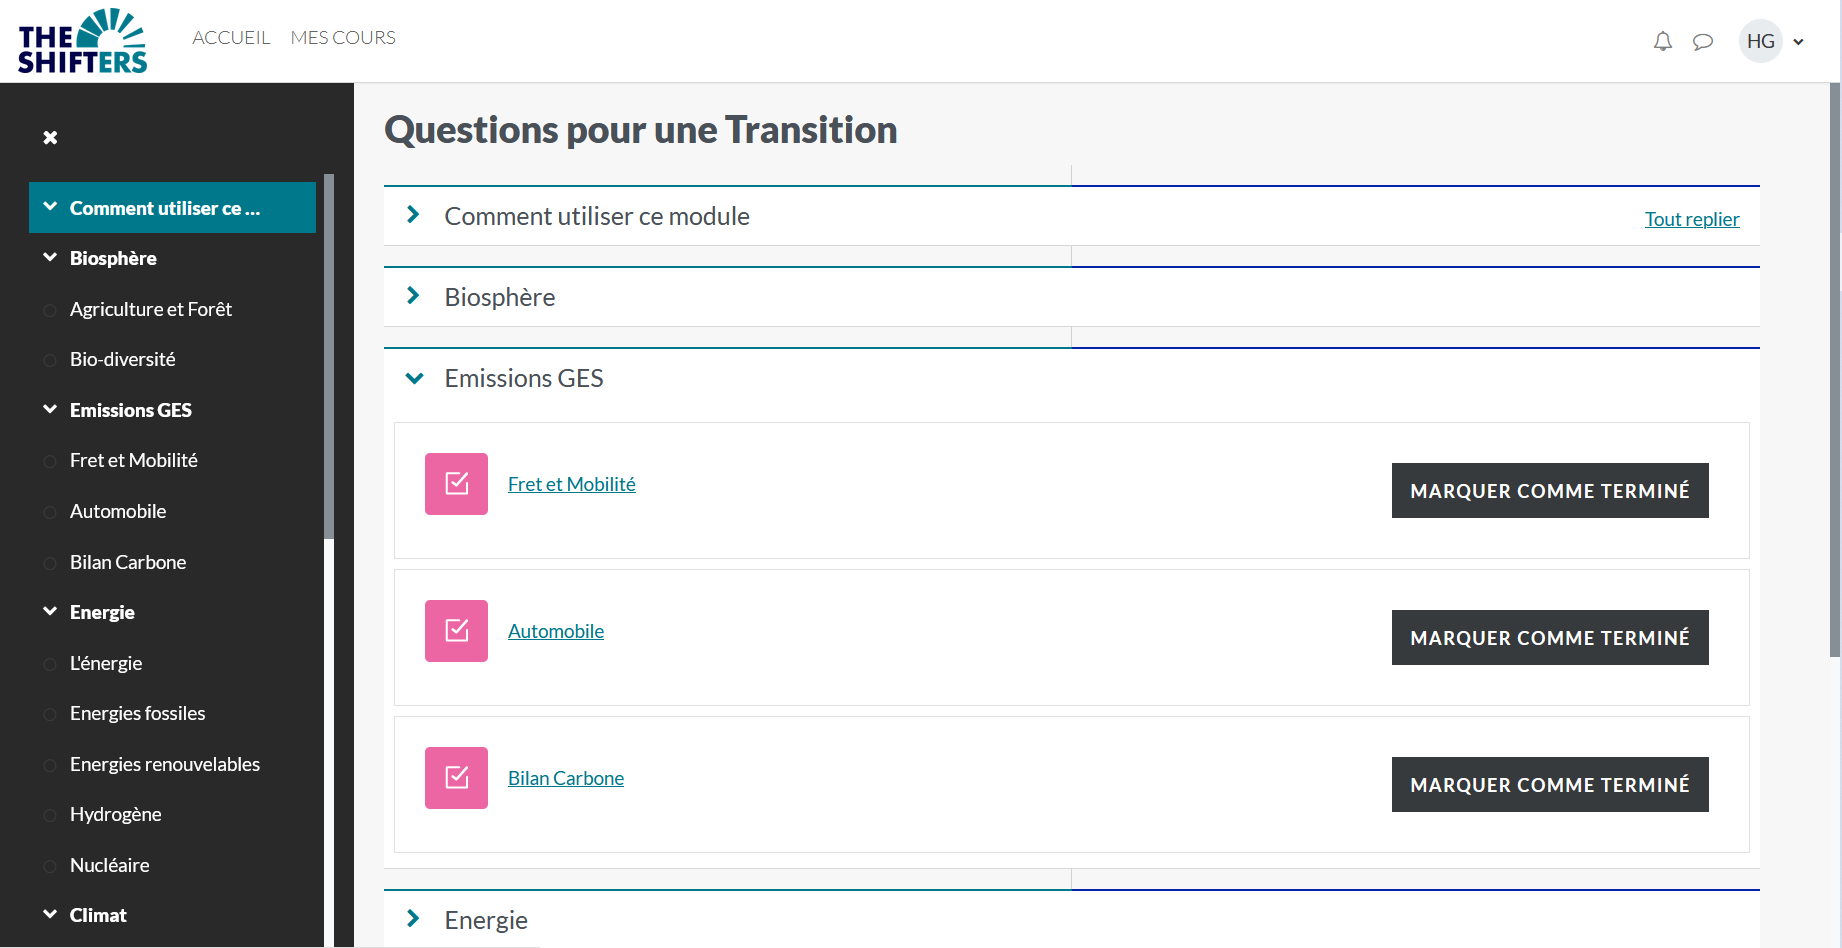Open the user menu dropdown arrow
This screenshot has width=1842, height=948.
1798,42
